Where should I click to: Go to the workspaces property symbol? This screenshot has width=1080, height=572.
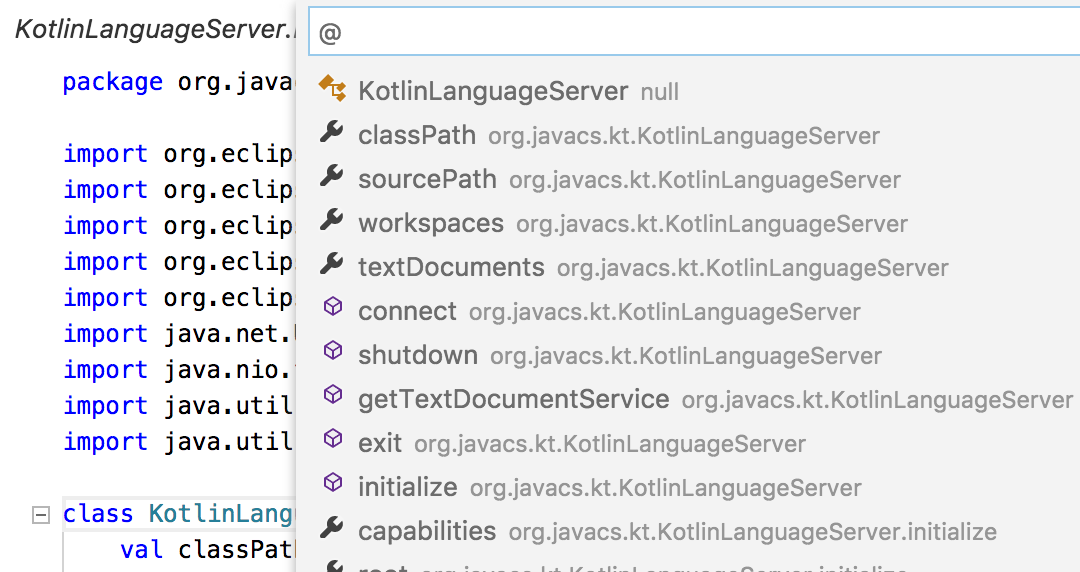point(688,223)
